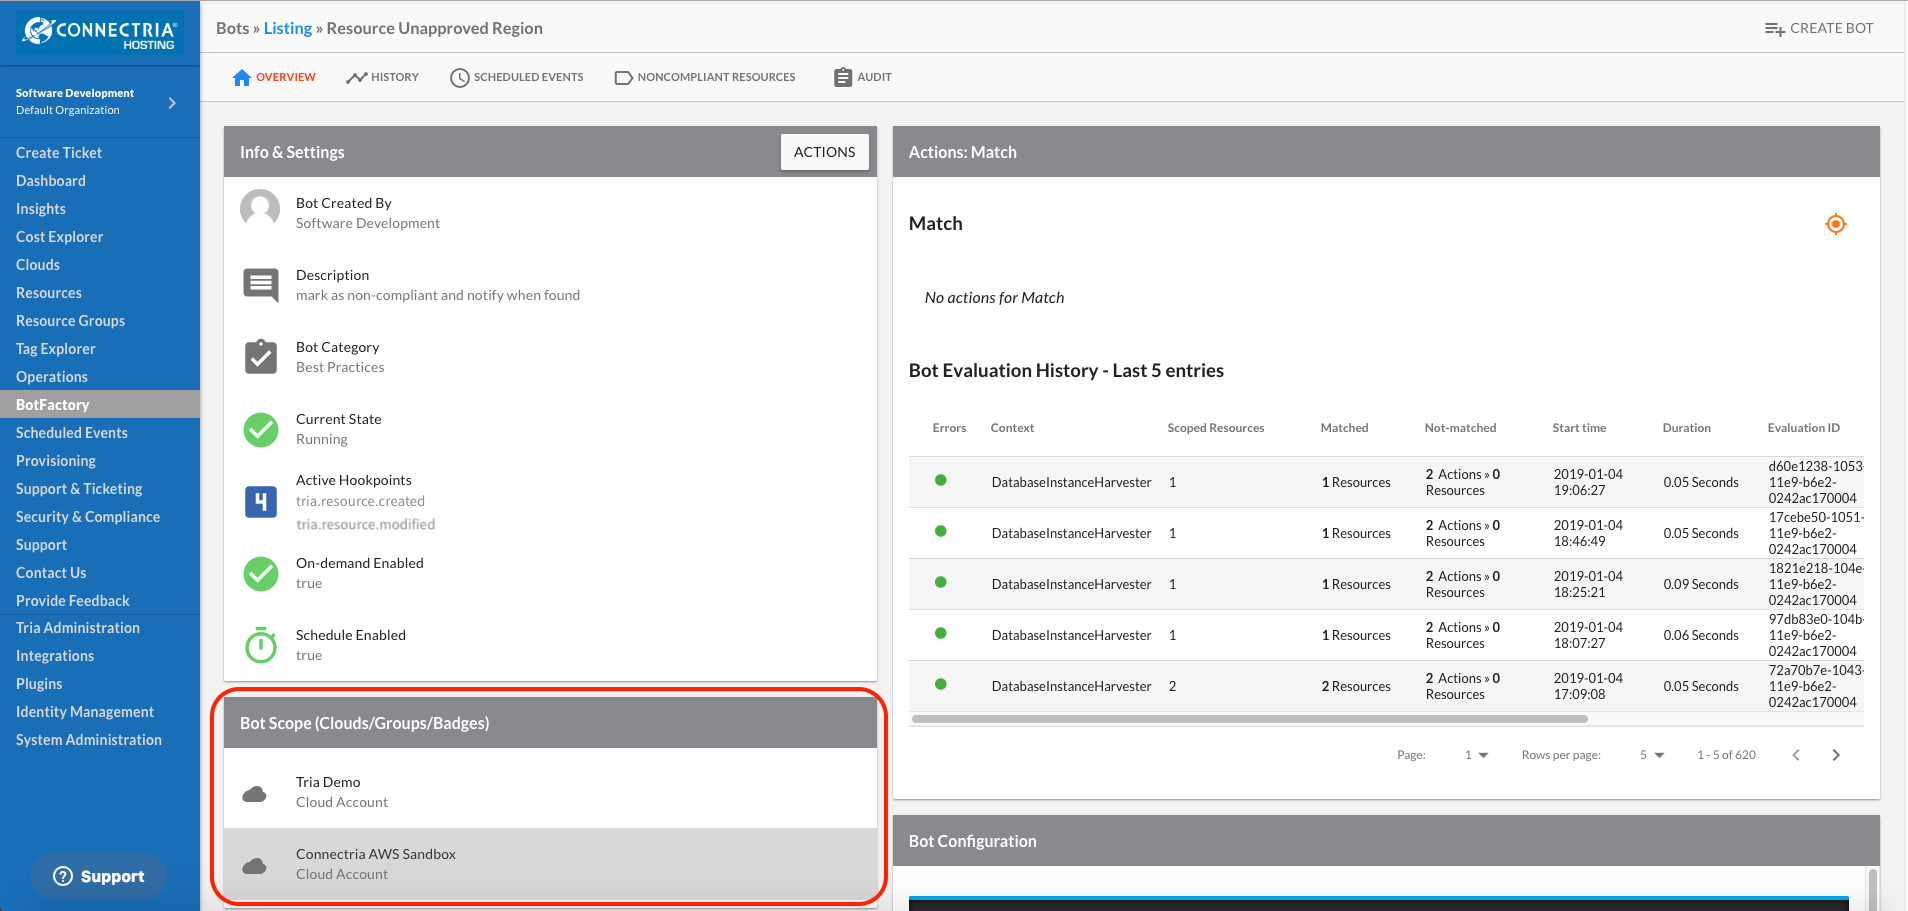Go to next page of evaluation history
1908x911 pixels.
pyautogui.click(x=1835, y=755)
